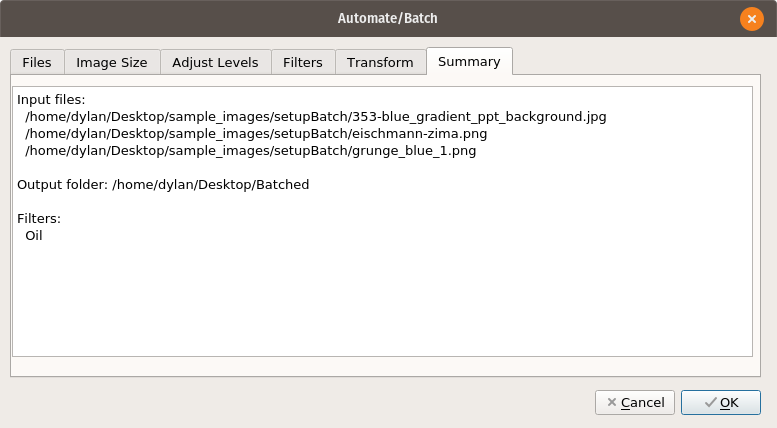Switch to the Files tab
Image resolution: width=777 pixels, height=428 pixels.
[37, 62]
